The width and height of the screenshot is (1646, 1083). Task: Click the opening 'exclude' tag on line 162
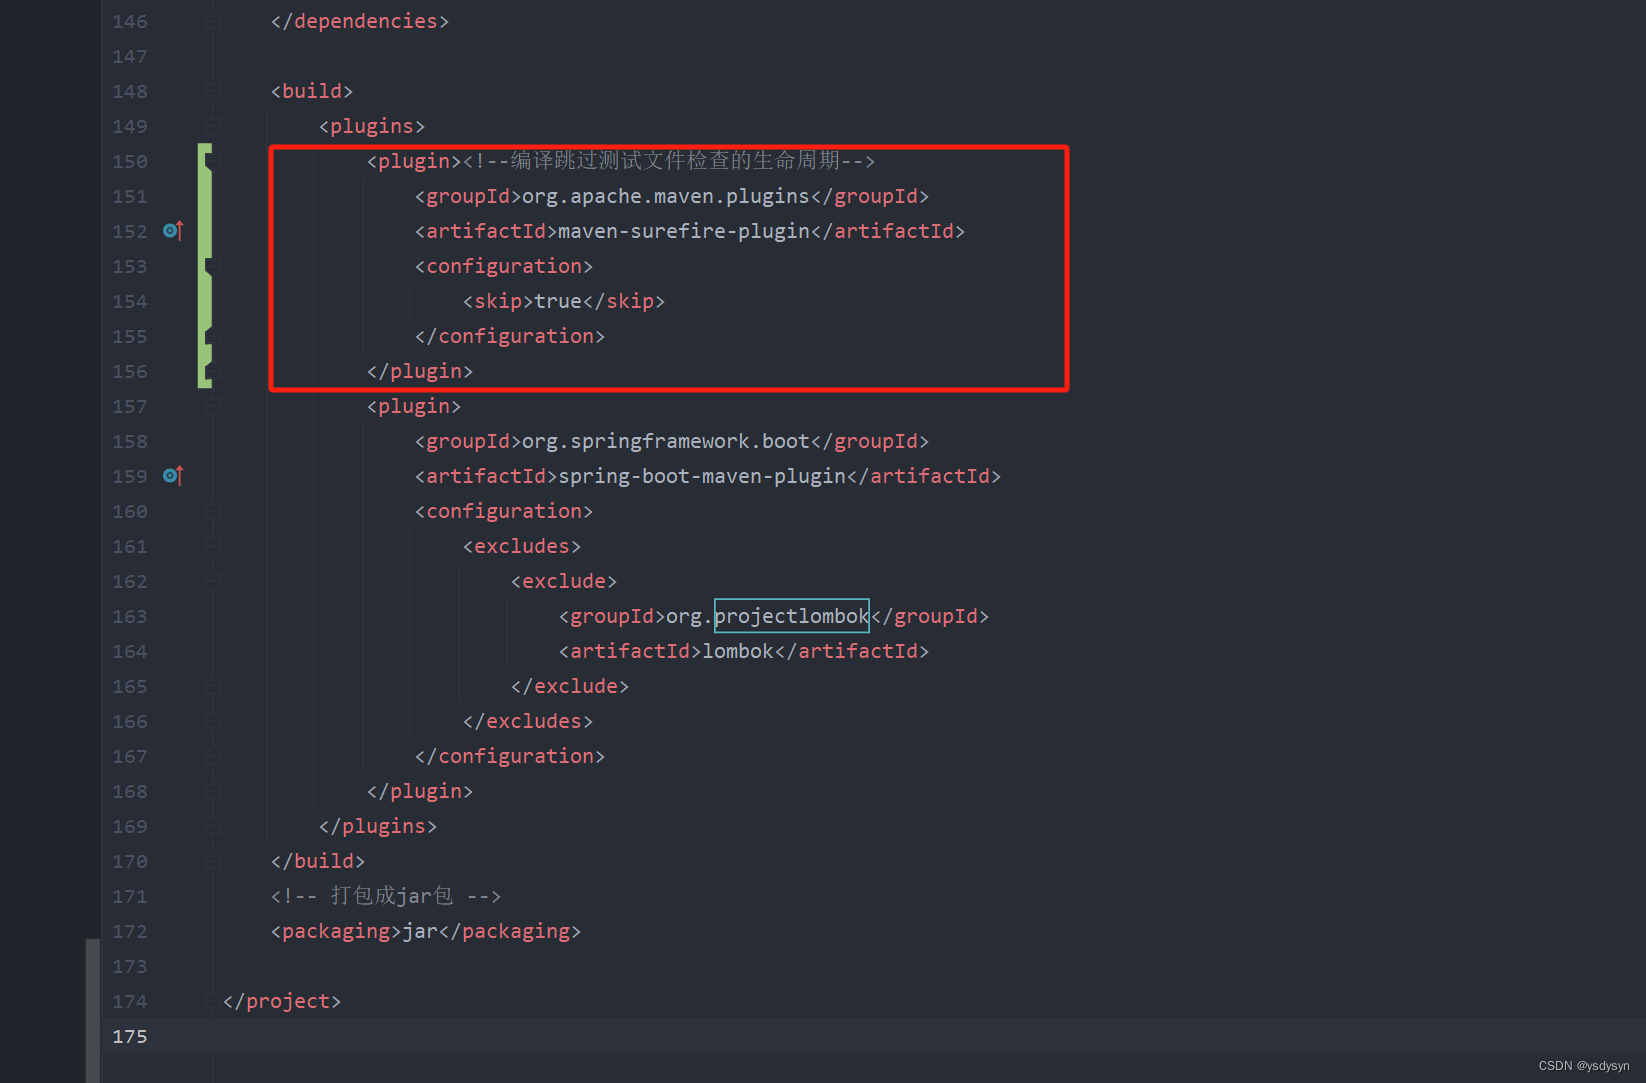coord(564,581)
